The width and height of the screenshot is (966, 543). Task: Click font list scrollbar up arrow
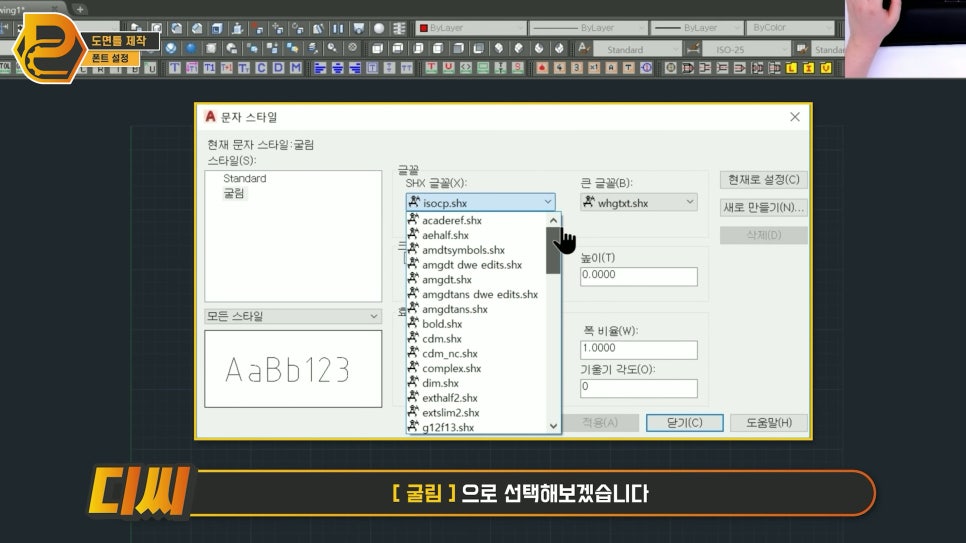(x=553, y=220)
